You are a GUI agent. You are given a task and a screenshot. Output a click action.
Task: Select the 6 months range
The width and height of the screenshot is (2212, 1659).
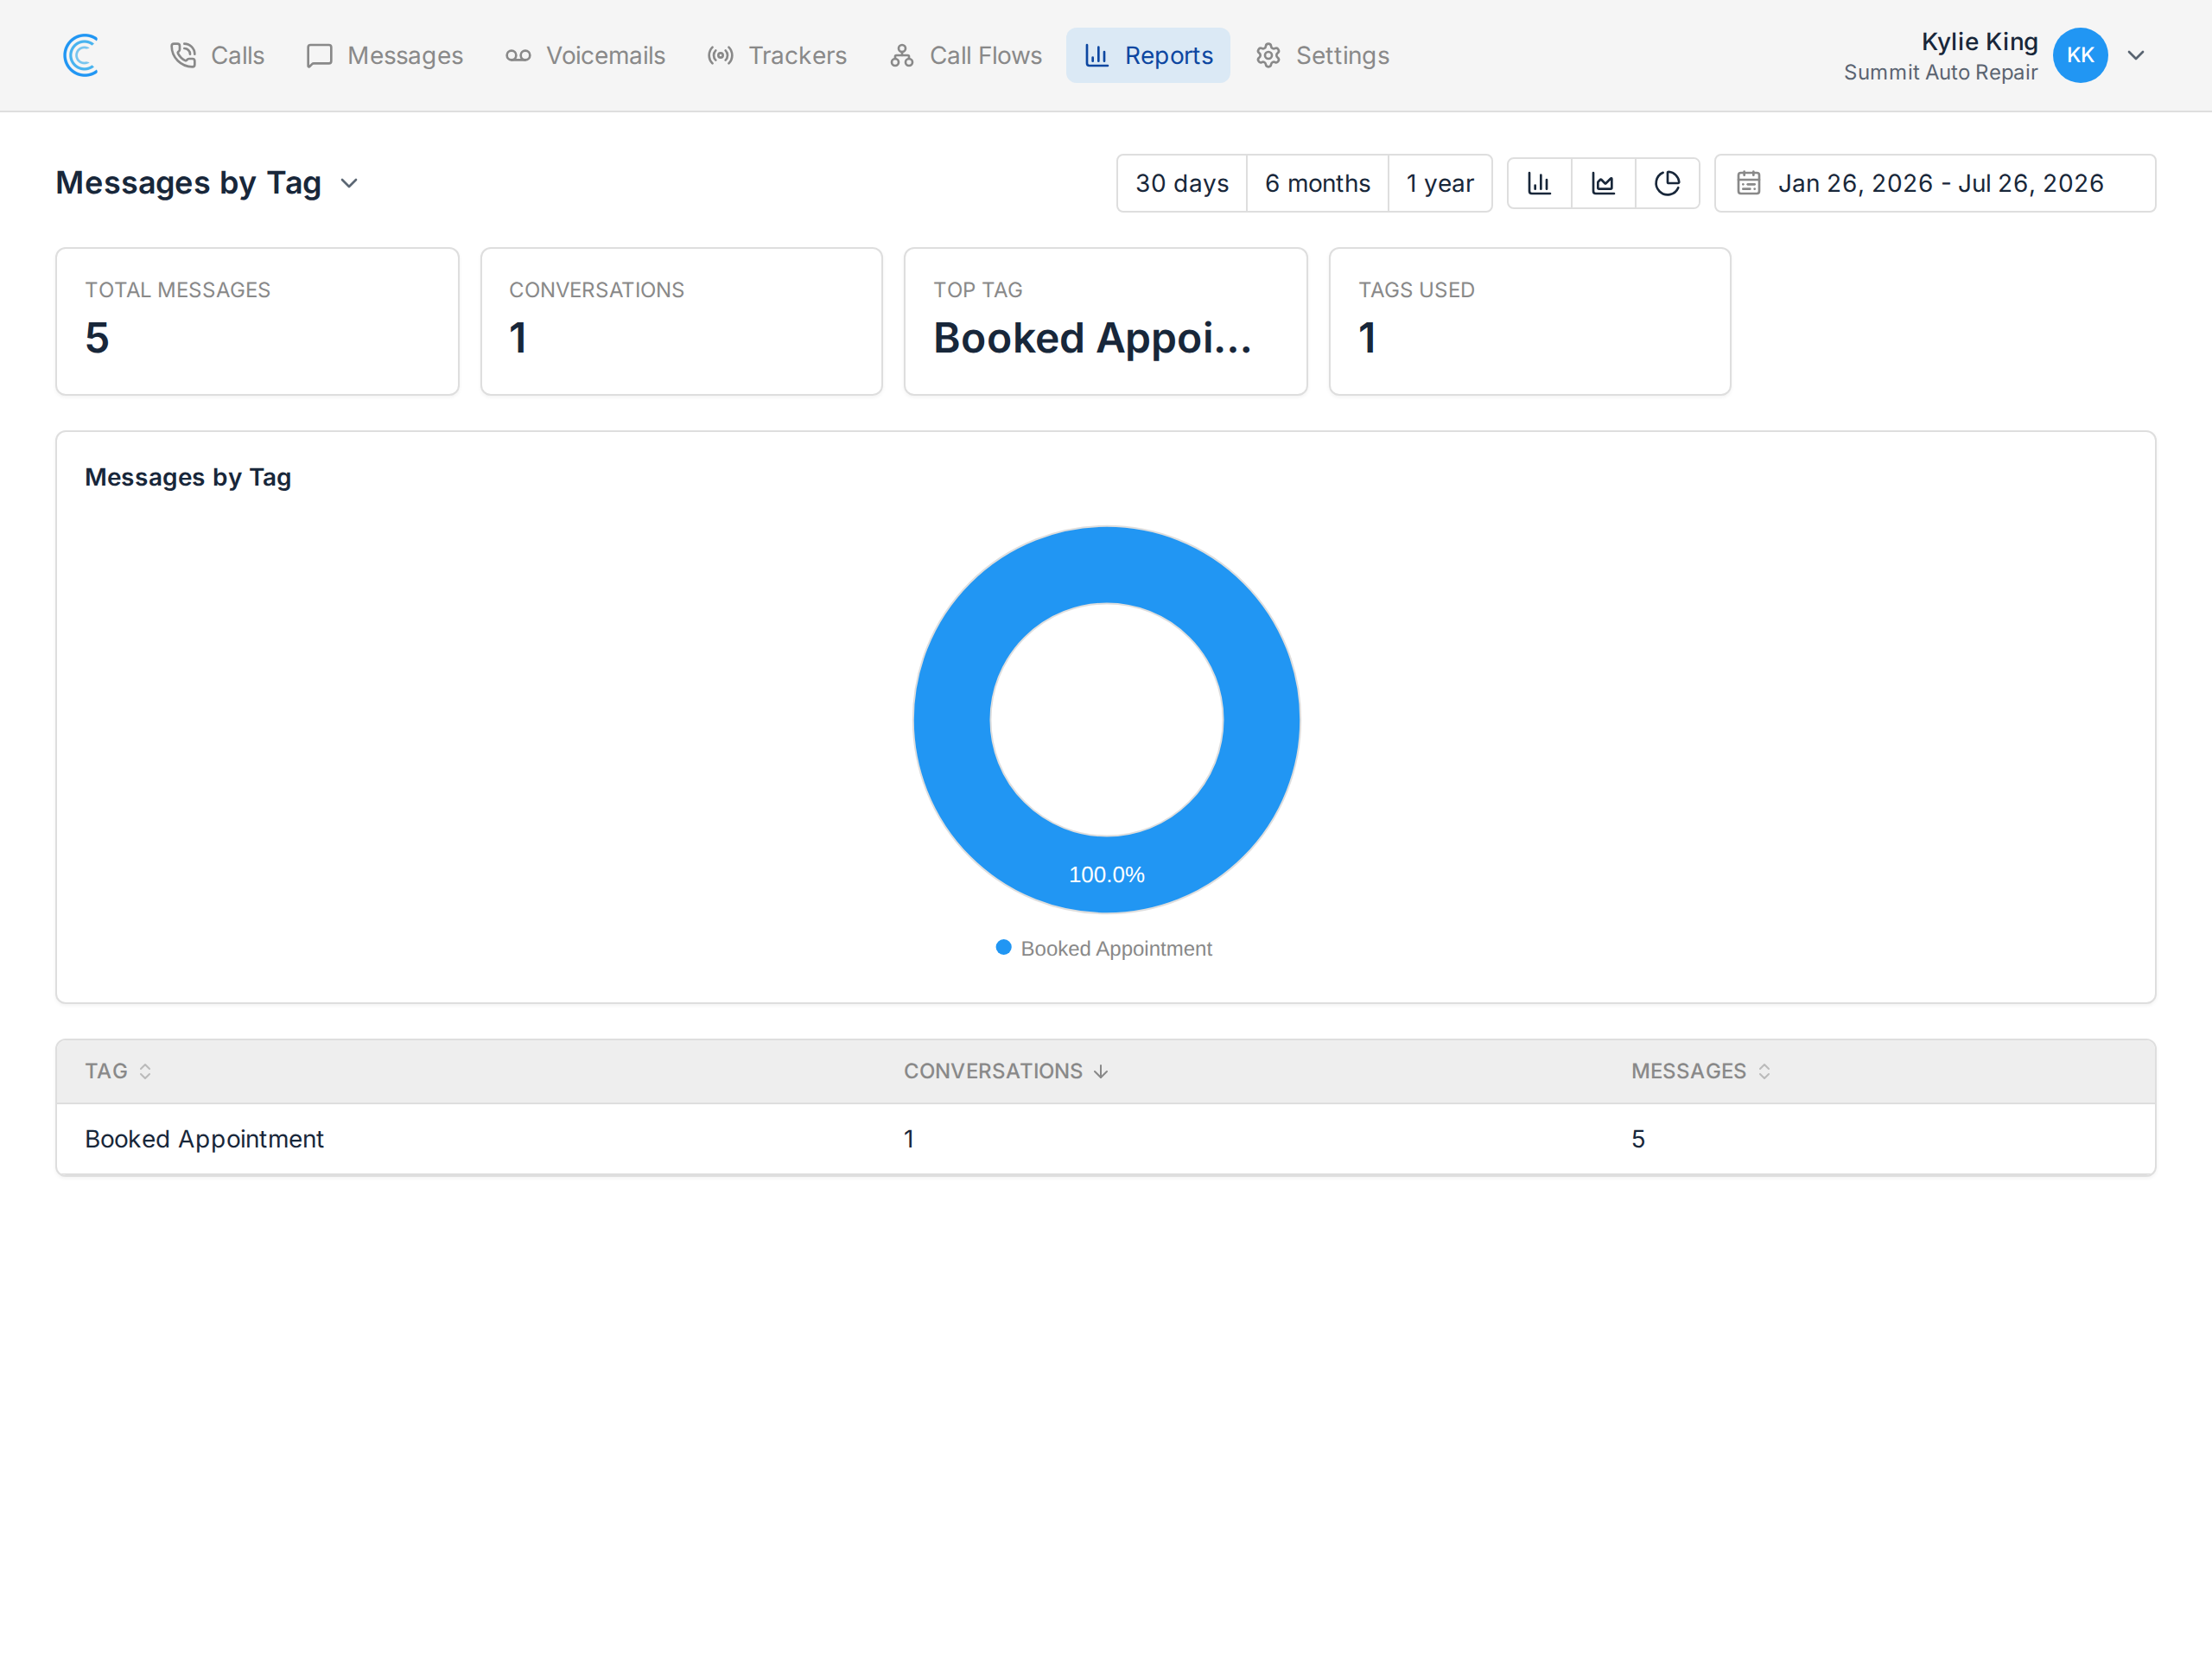[1317, 183]
